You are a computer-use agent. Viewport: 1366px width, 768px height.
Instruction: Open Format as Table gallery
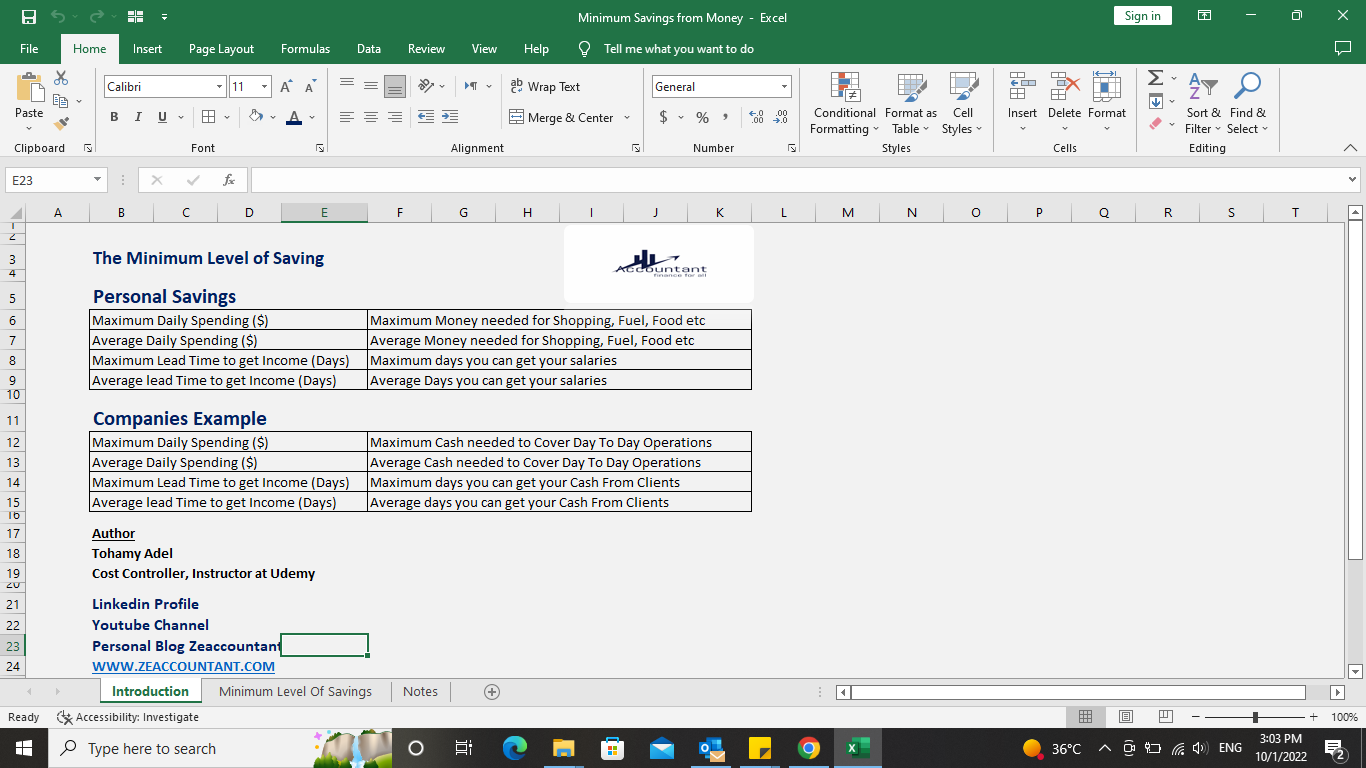click(x=911, y=103)
